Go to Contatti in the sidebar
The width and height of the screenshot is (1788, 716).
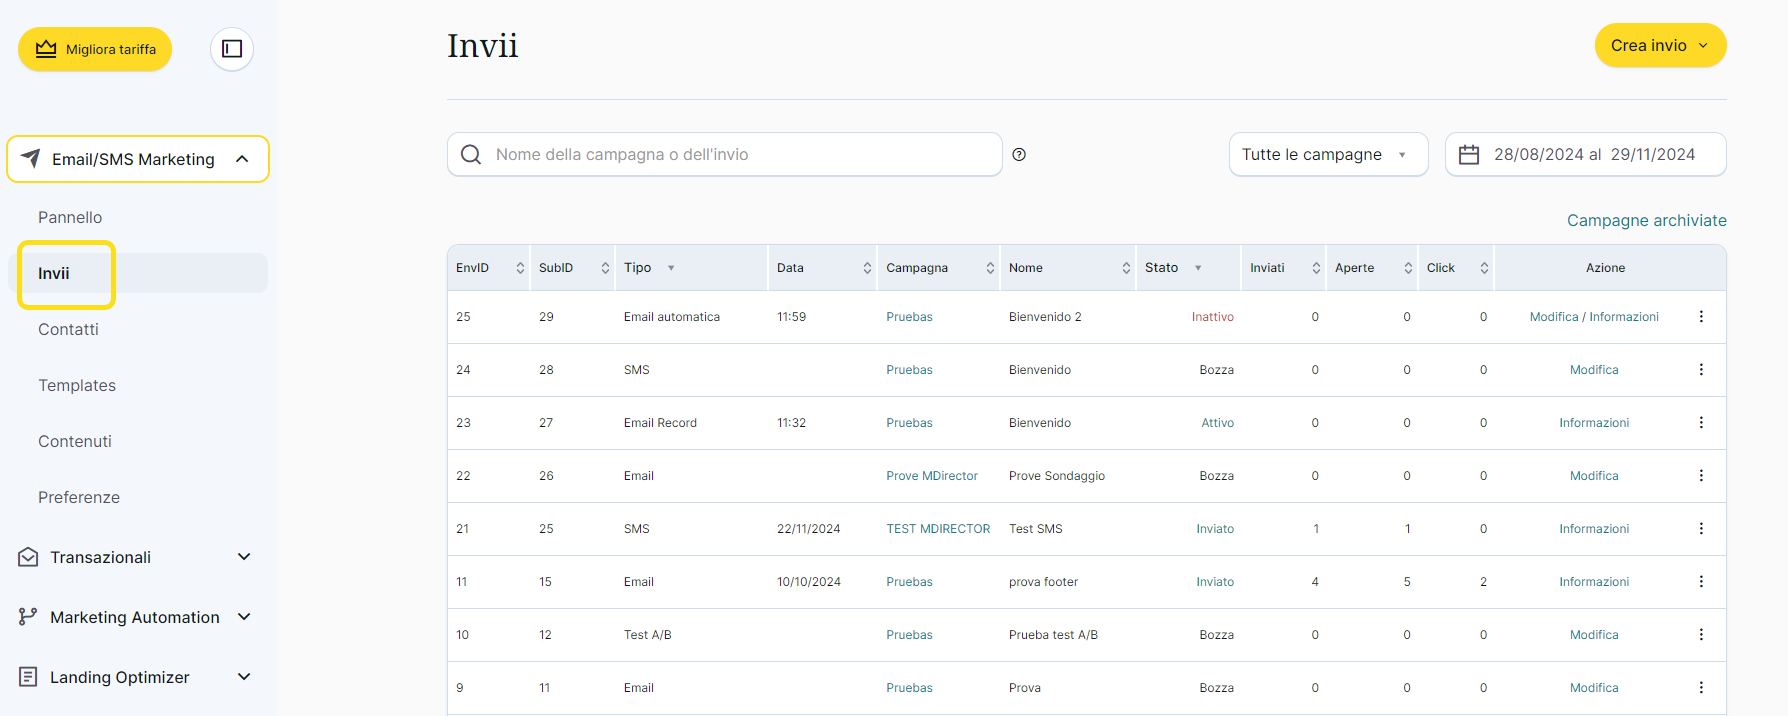(68, 329)
